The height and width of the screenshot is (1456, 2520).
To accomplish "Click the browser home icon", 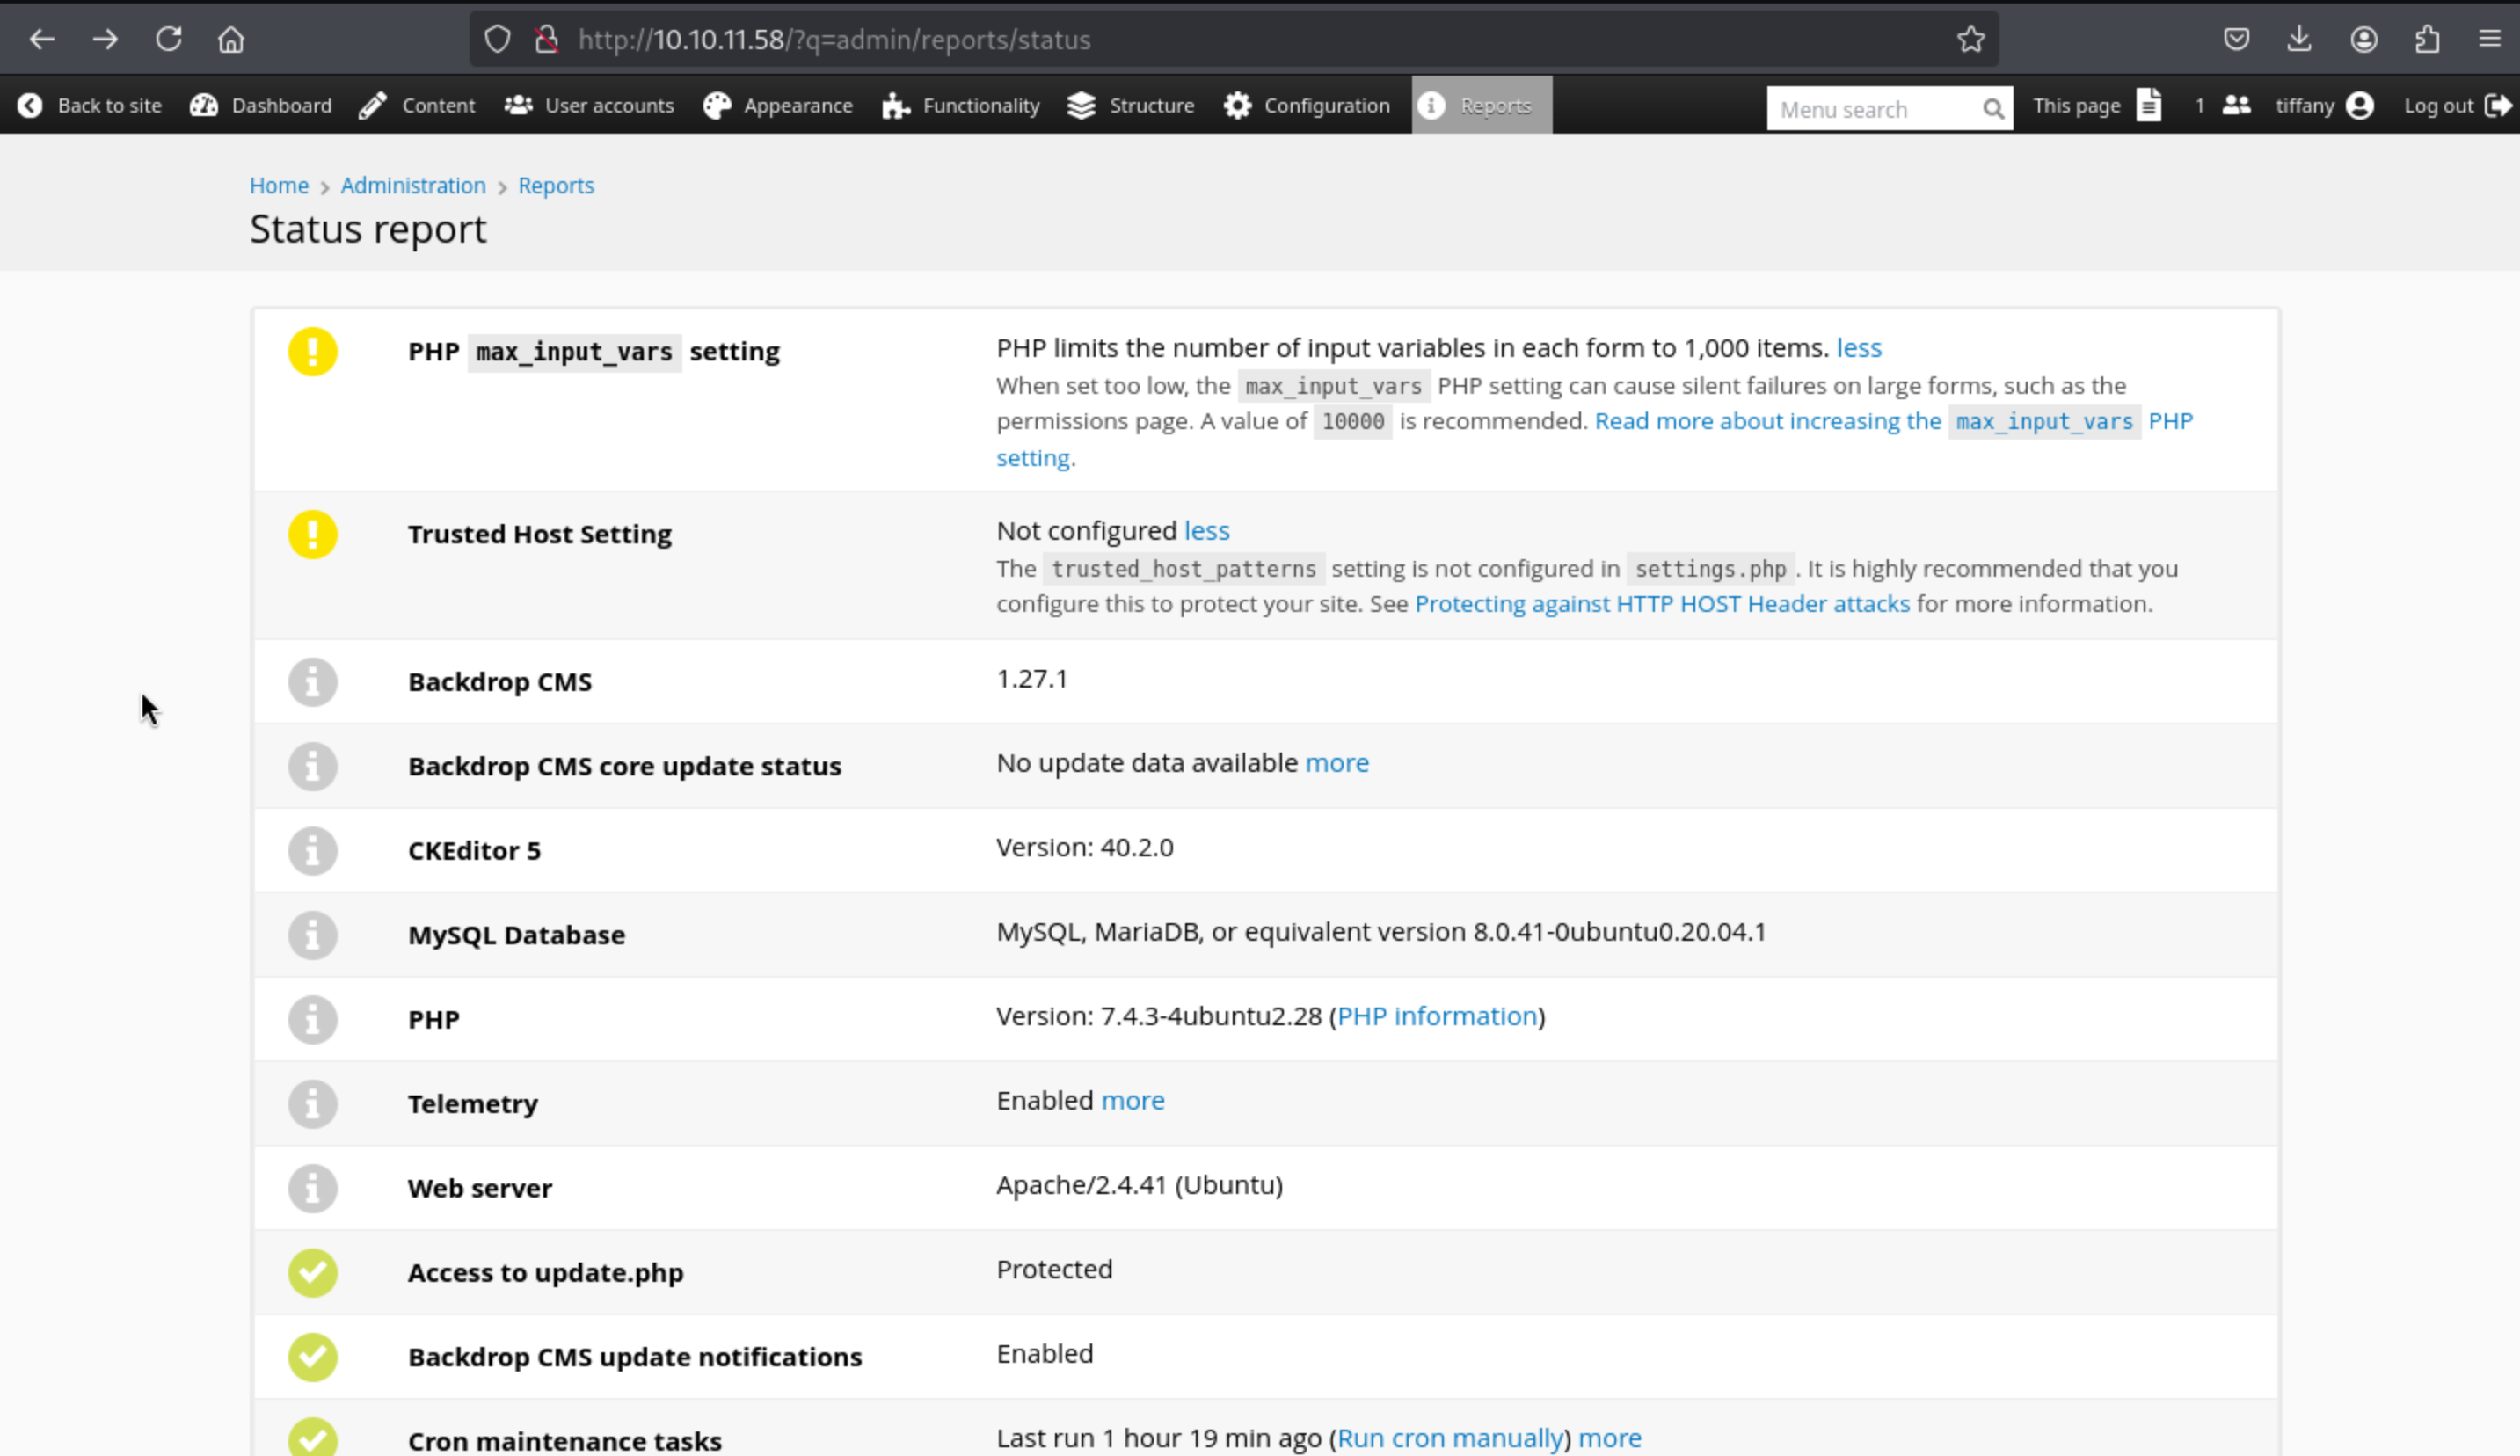I will click(x=231, y=39).
